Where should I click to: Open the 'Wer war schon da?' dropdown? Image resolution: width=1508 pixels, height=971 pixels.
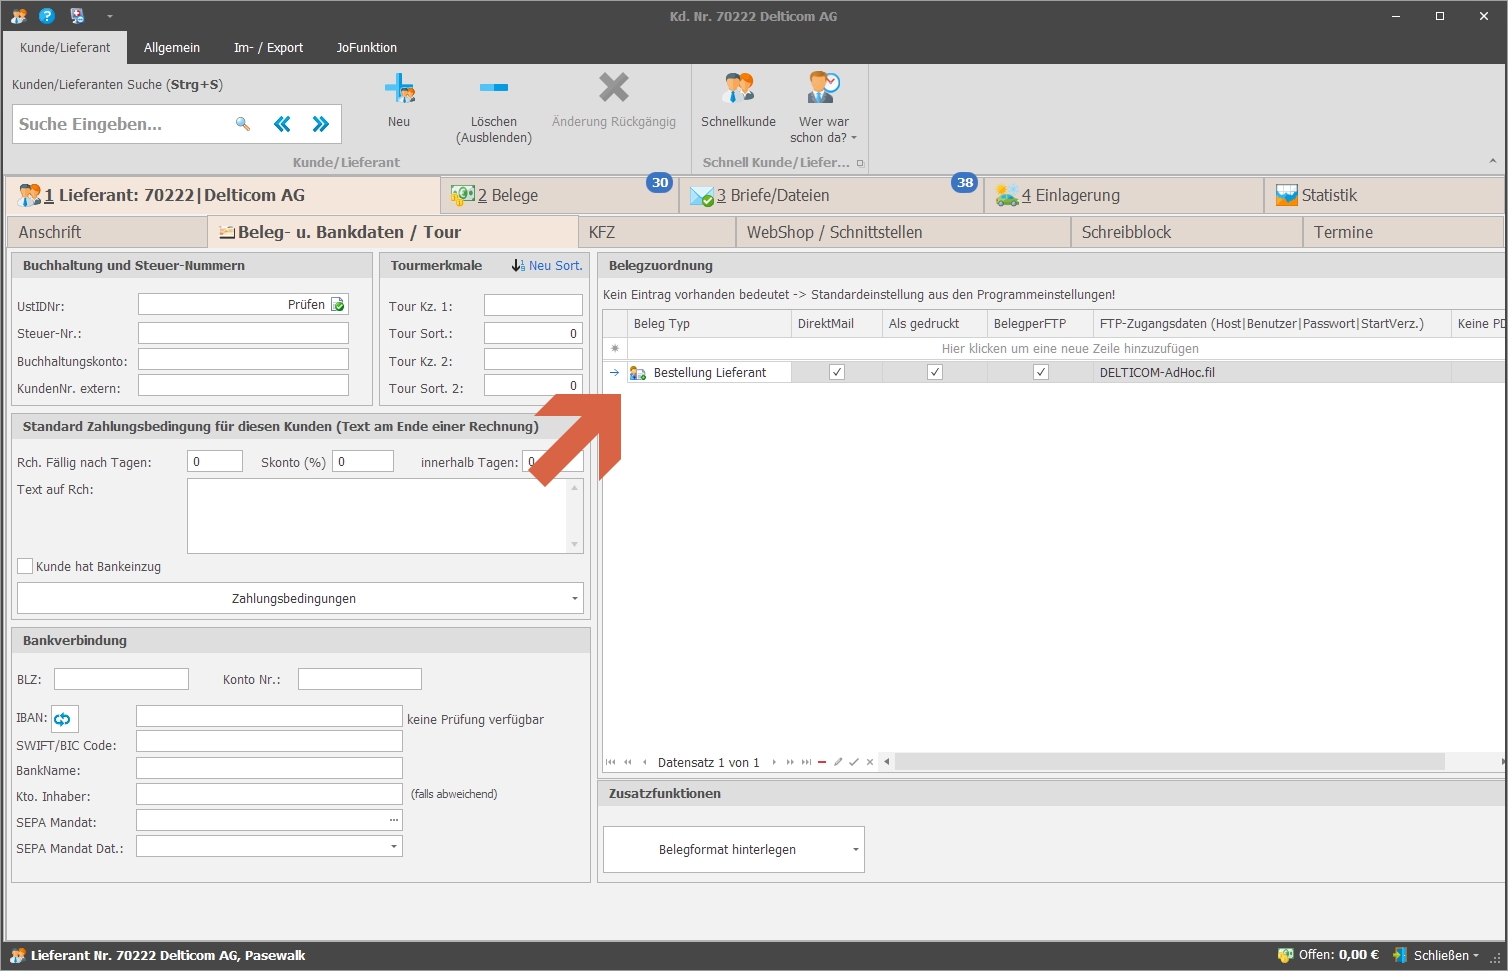823,107
